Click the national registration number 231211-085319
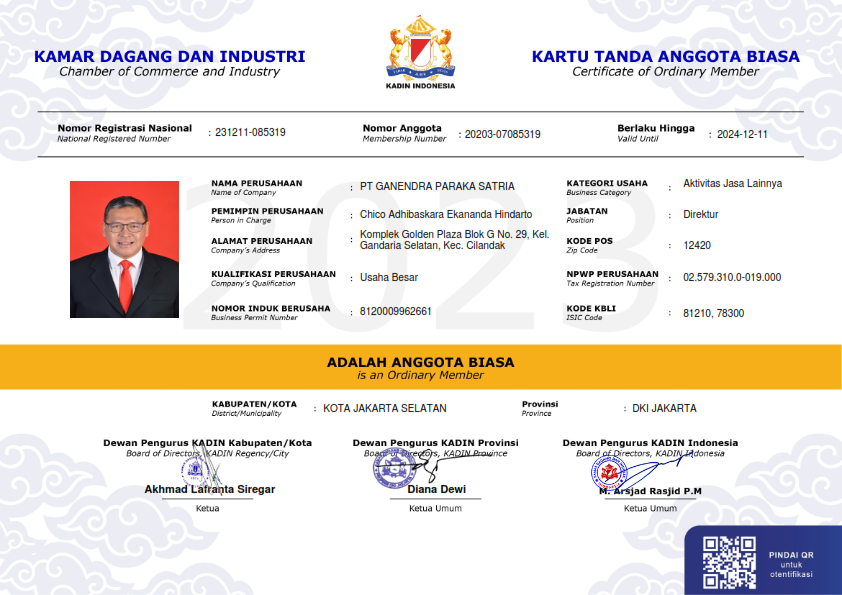 [x=250, y=133]
